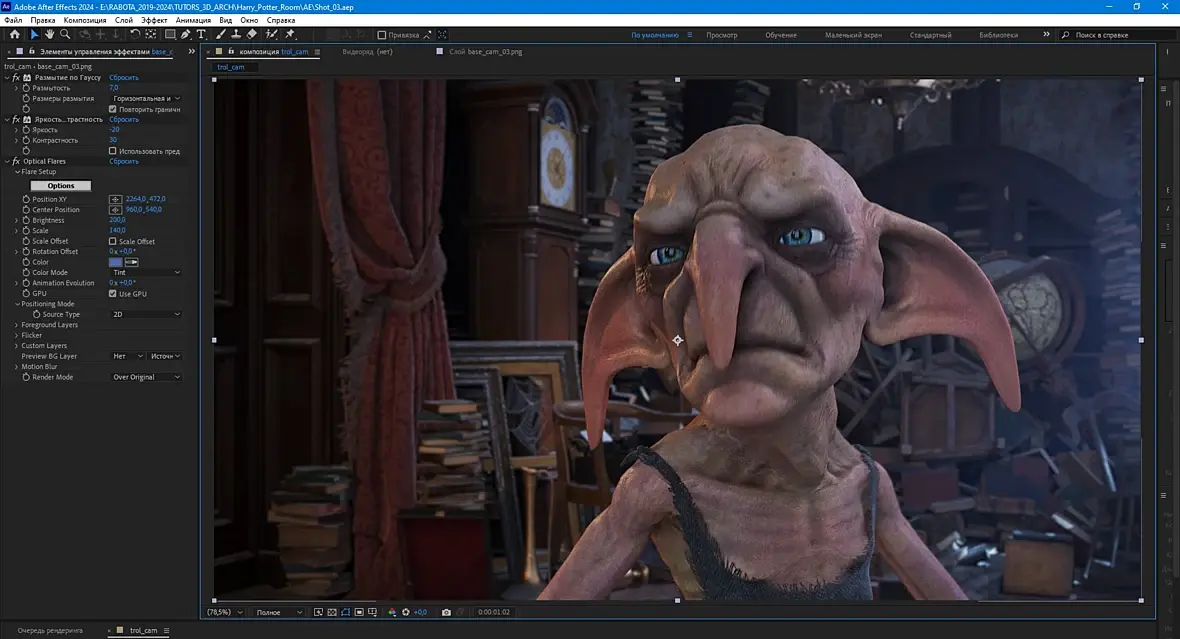
Task: Check Использовать пред checkbox
Action: pyautogui.click(x=113, y=151)
